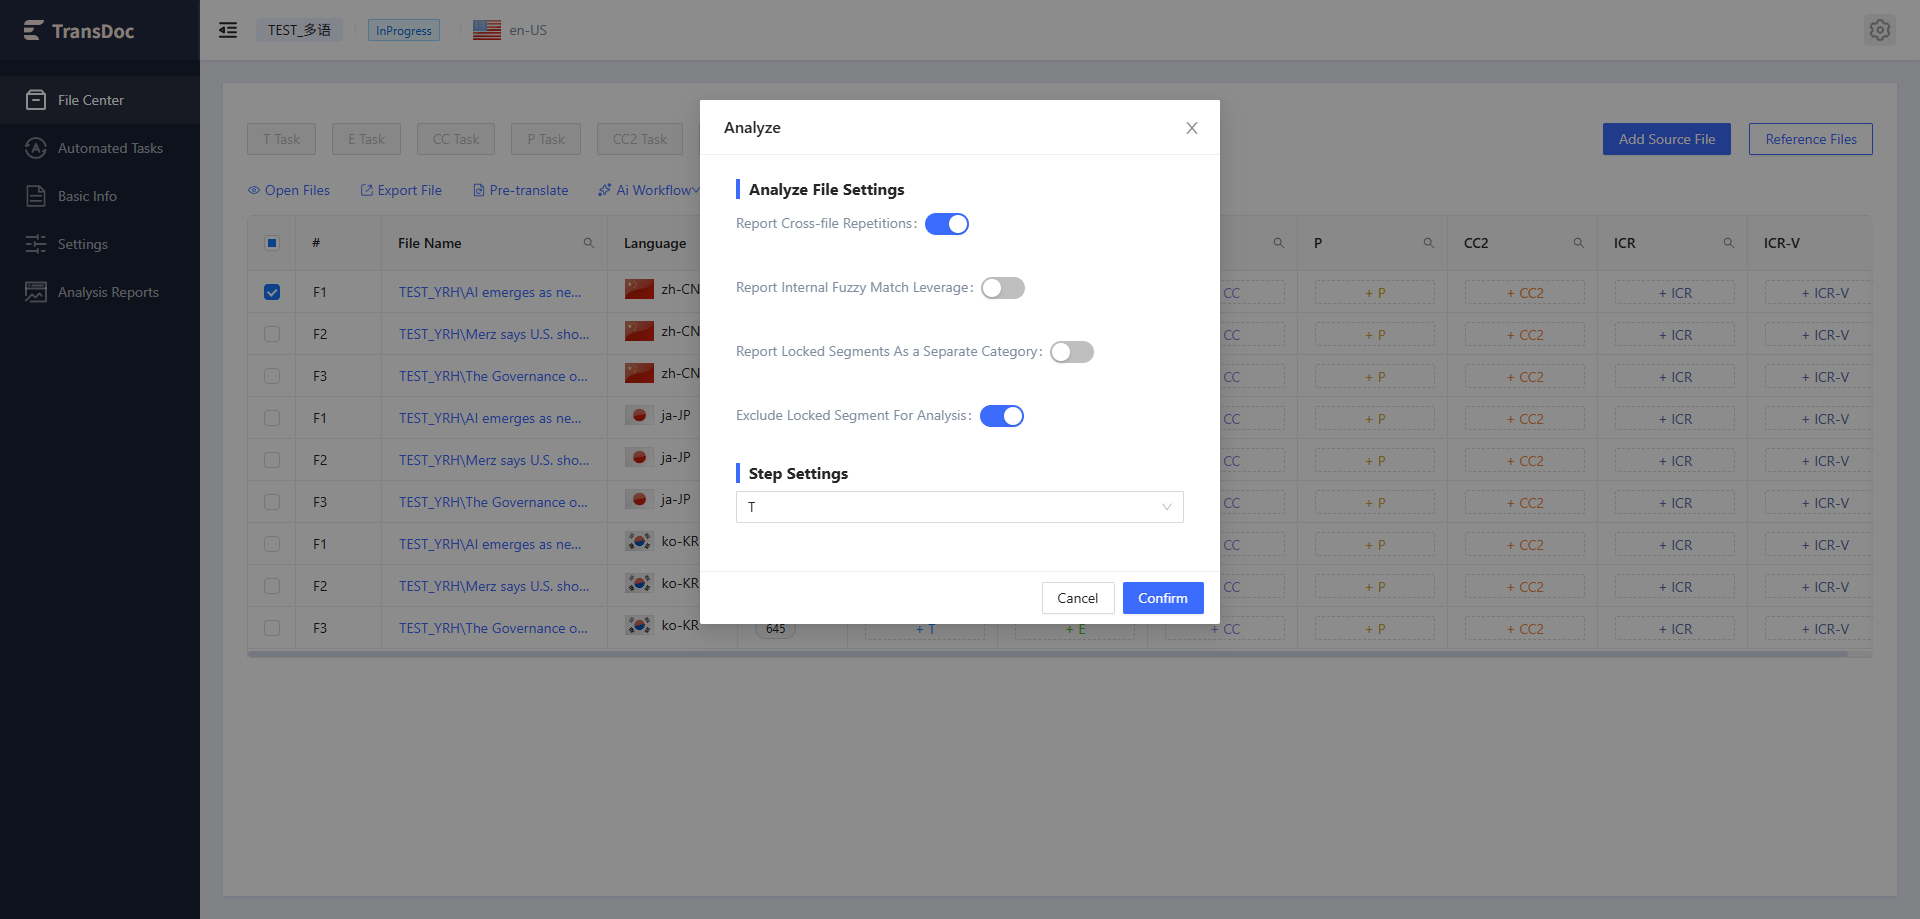Viewport: 1920px width, 919px height.
Task: Click Reference Files button
Action: [x=1811, y=139]
